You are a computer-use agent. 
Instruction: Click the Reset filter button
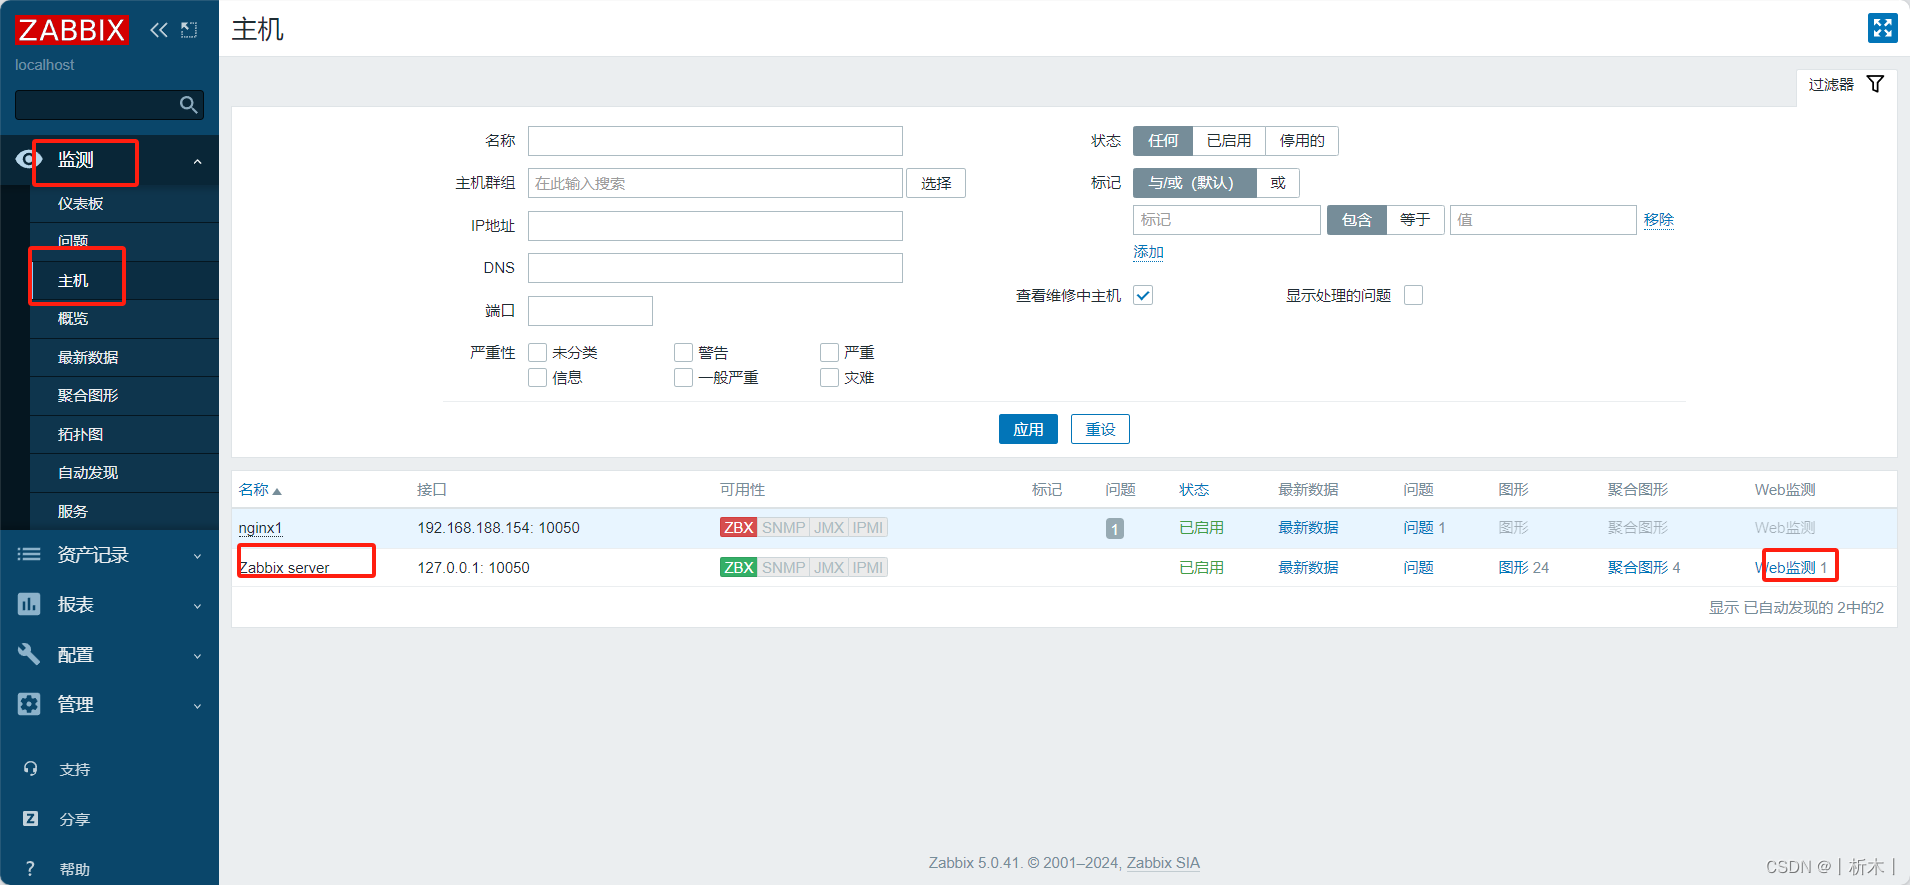point(1100,429)
